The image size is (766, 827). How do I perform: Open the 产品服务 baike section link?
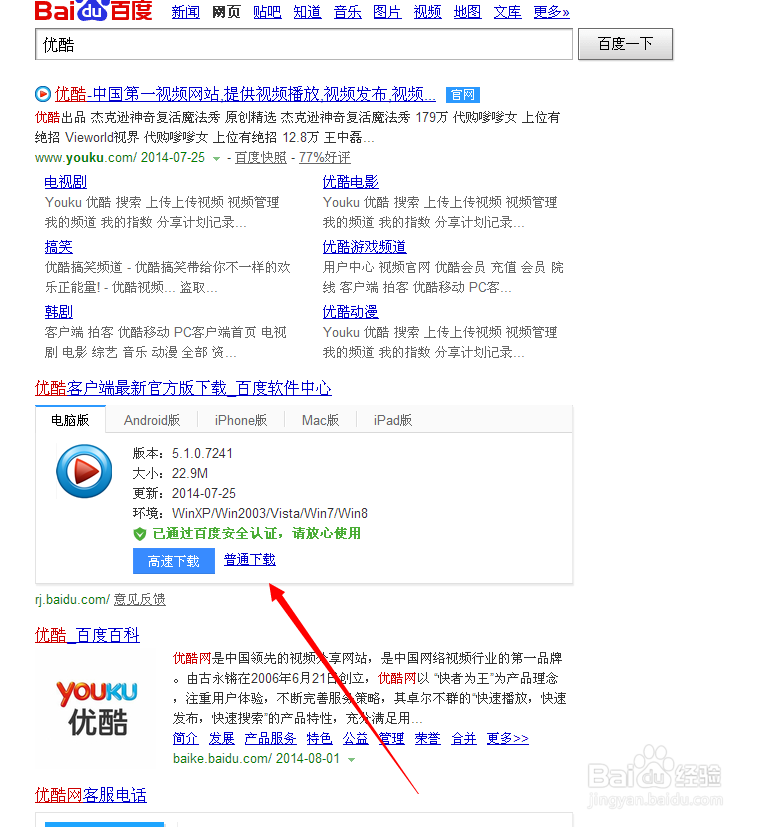pyautogui.click(x=271, y=738)
